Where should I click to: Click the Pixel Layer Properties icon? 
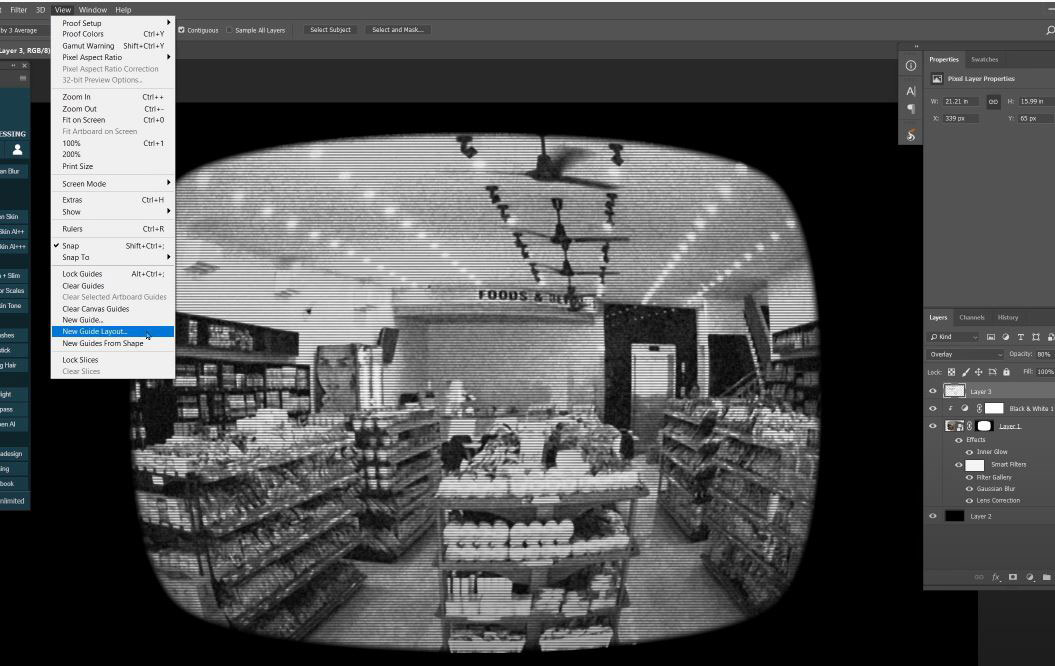[937, 79]
